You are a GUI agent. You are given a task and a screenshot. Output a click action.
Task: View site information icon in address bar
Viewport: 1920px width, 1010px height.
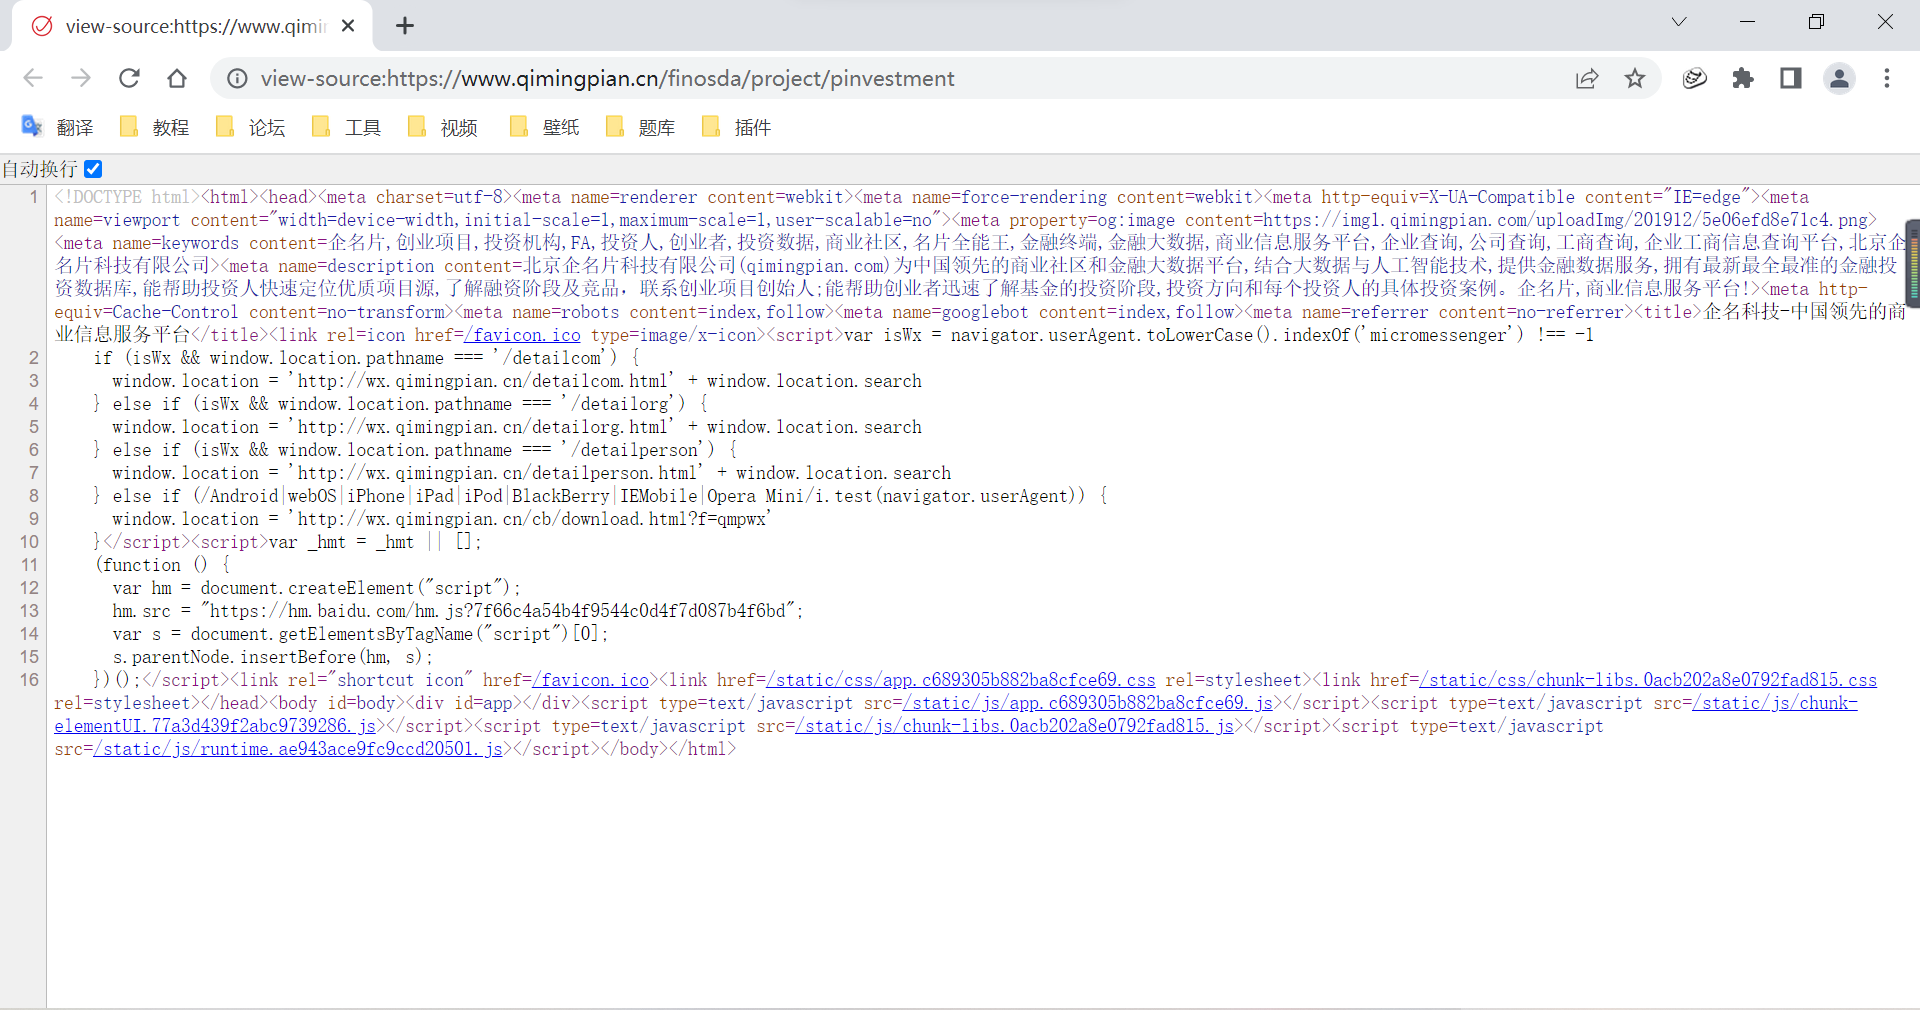click(237, 78)
